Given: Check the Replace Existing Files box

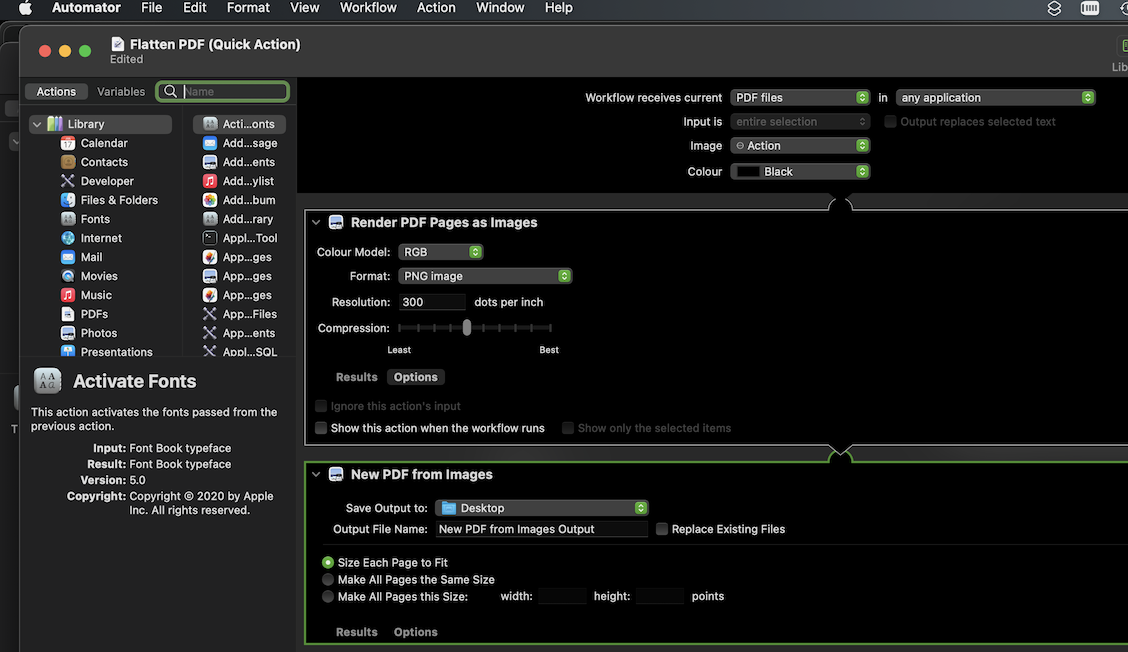Looking at the screenshot, I should (x=662, y=529).
